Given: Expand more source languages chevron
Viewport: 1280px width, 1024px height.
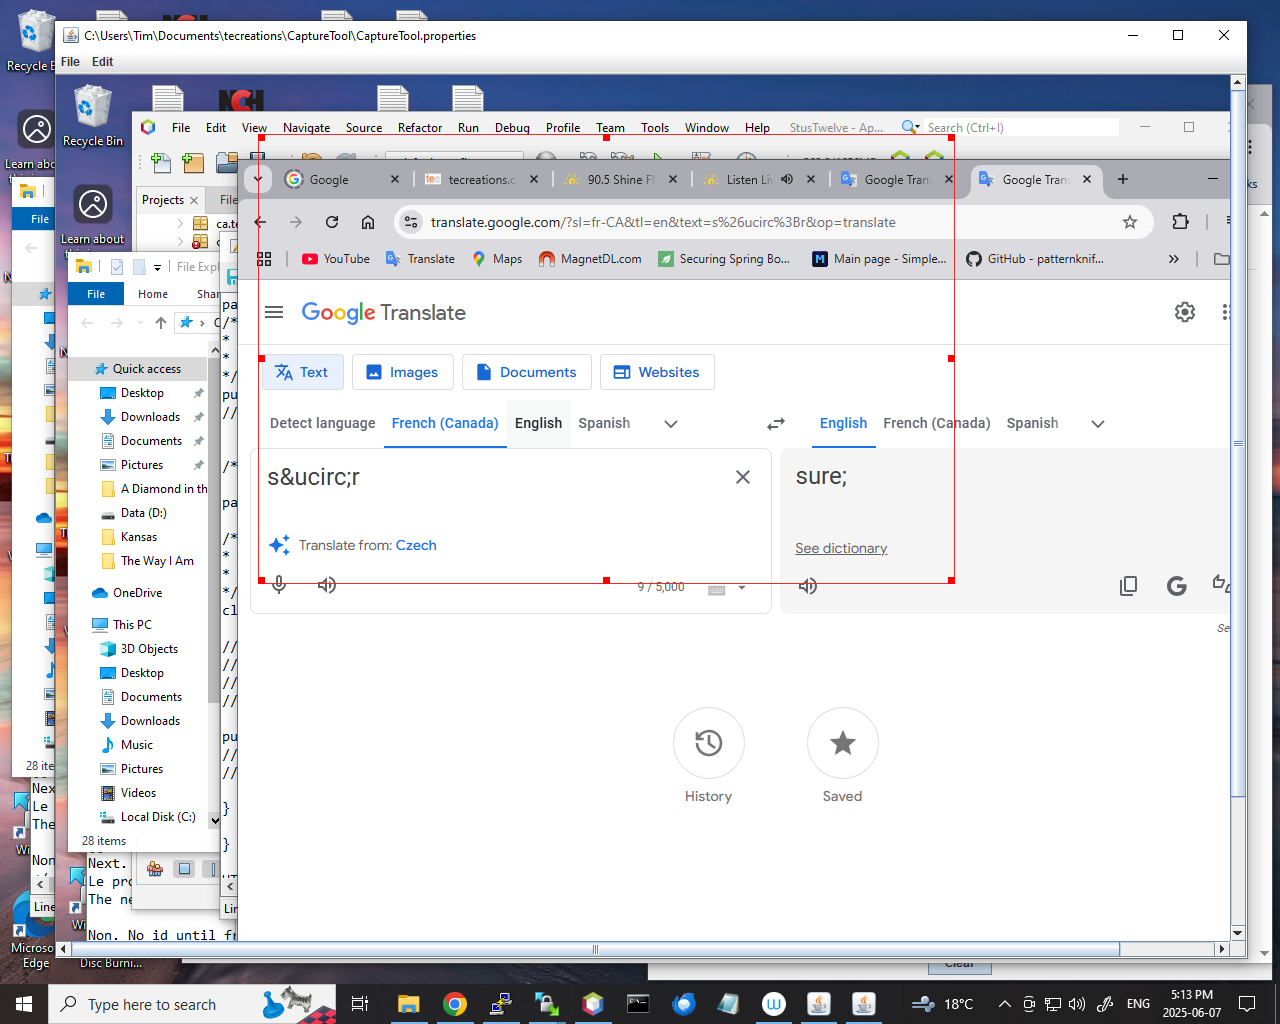Looking at the screenshot, I should [x=671, y=424].
